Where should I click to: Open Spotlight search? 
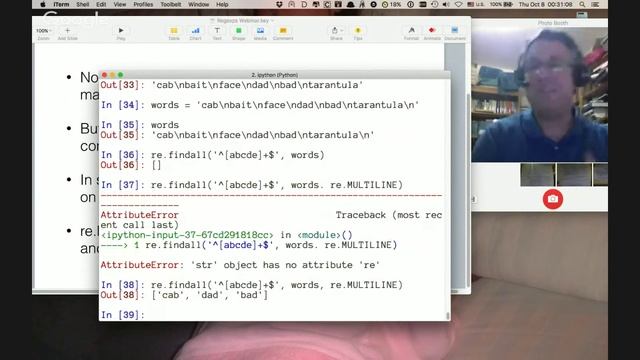tap(582, 4)
